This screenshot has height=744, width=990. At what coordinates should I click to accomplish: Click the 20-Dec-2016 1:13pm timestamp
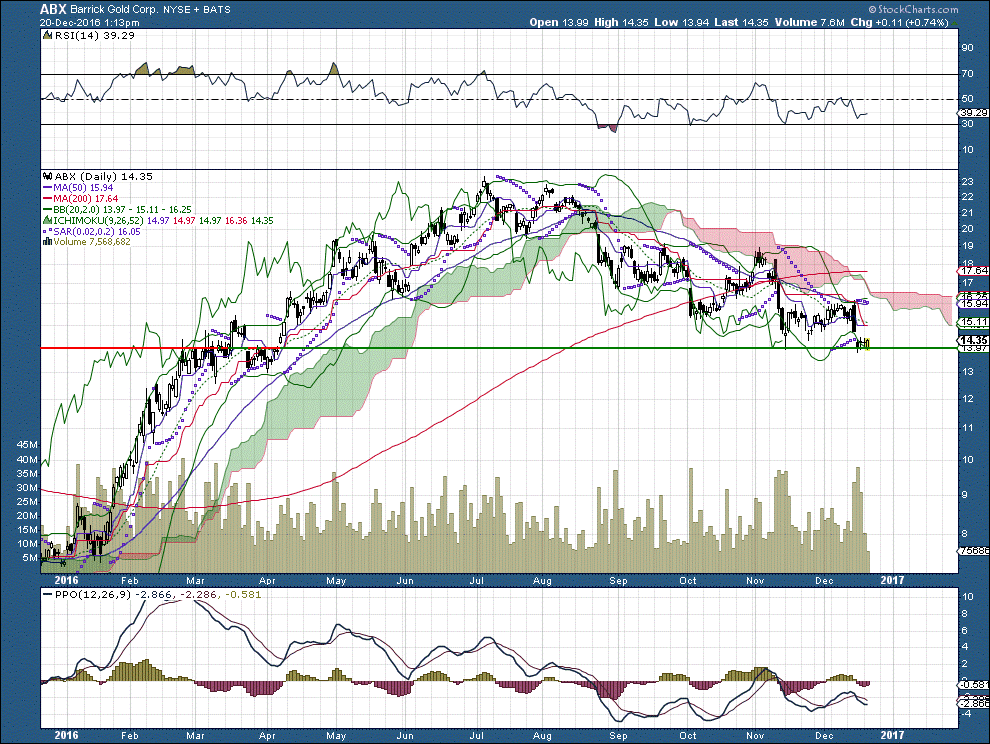90,22
